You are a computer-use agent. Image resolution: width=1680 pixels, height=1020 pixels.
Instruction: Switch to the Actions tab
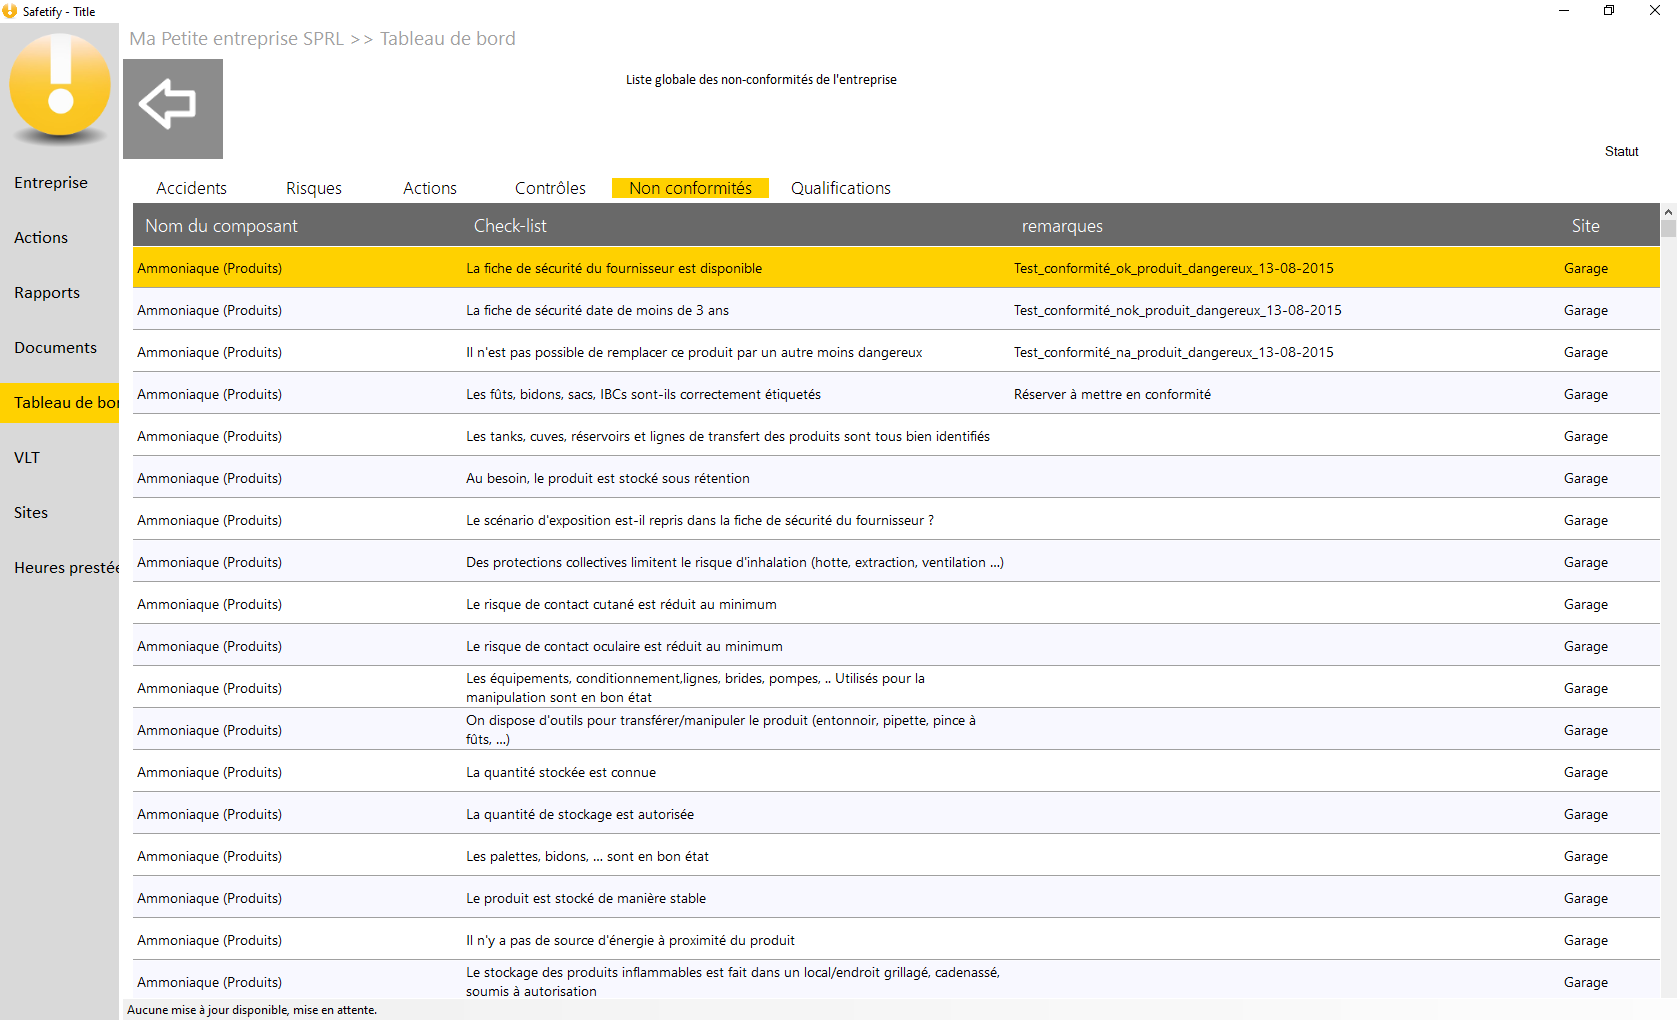click(430, 188)
